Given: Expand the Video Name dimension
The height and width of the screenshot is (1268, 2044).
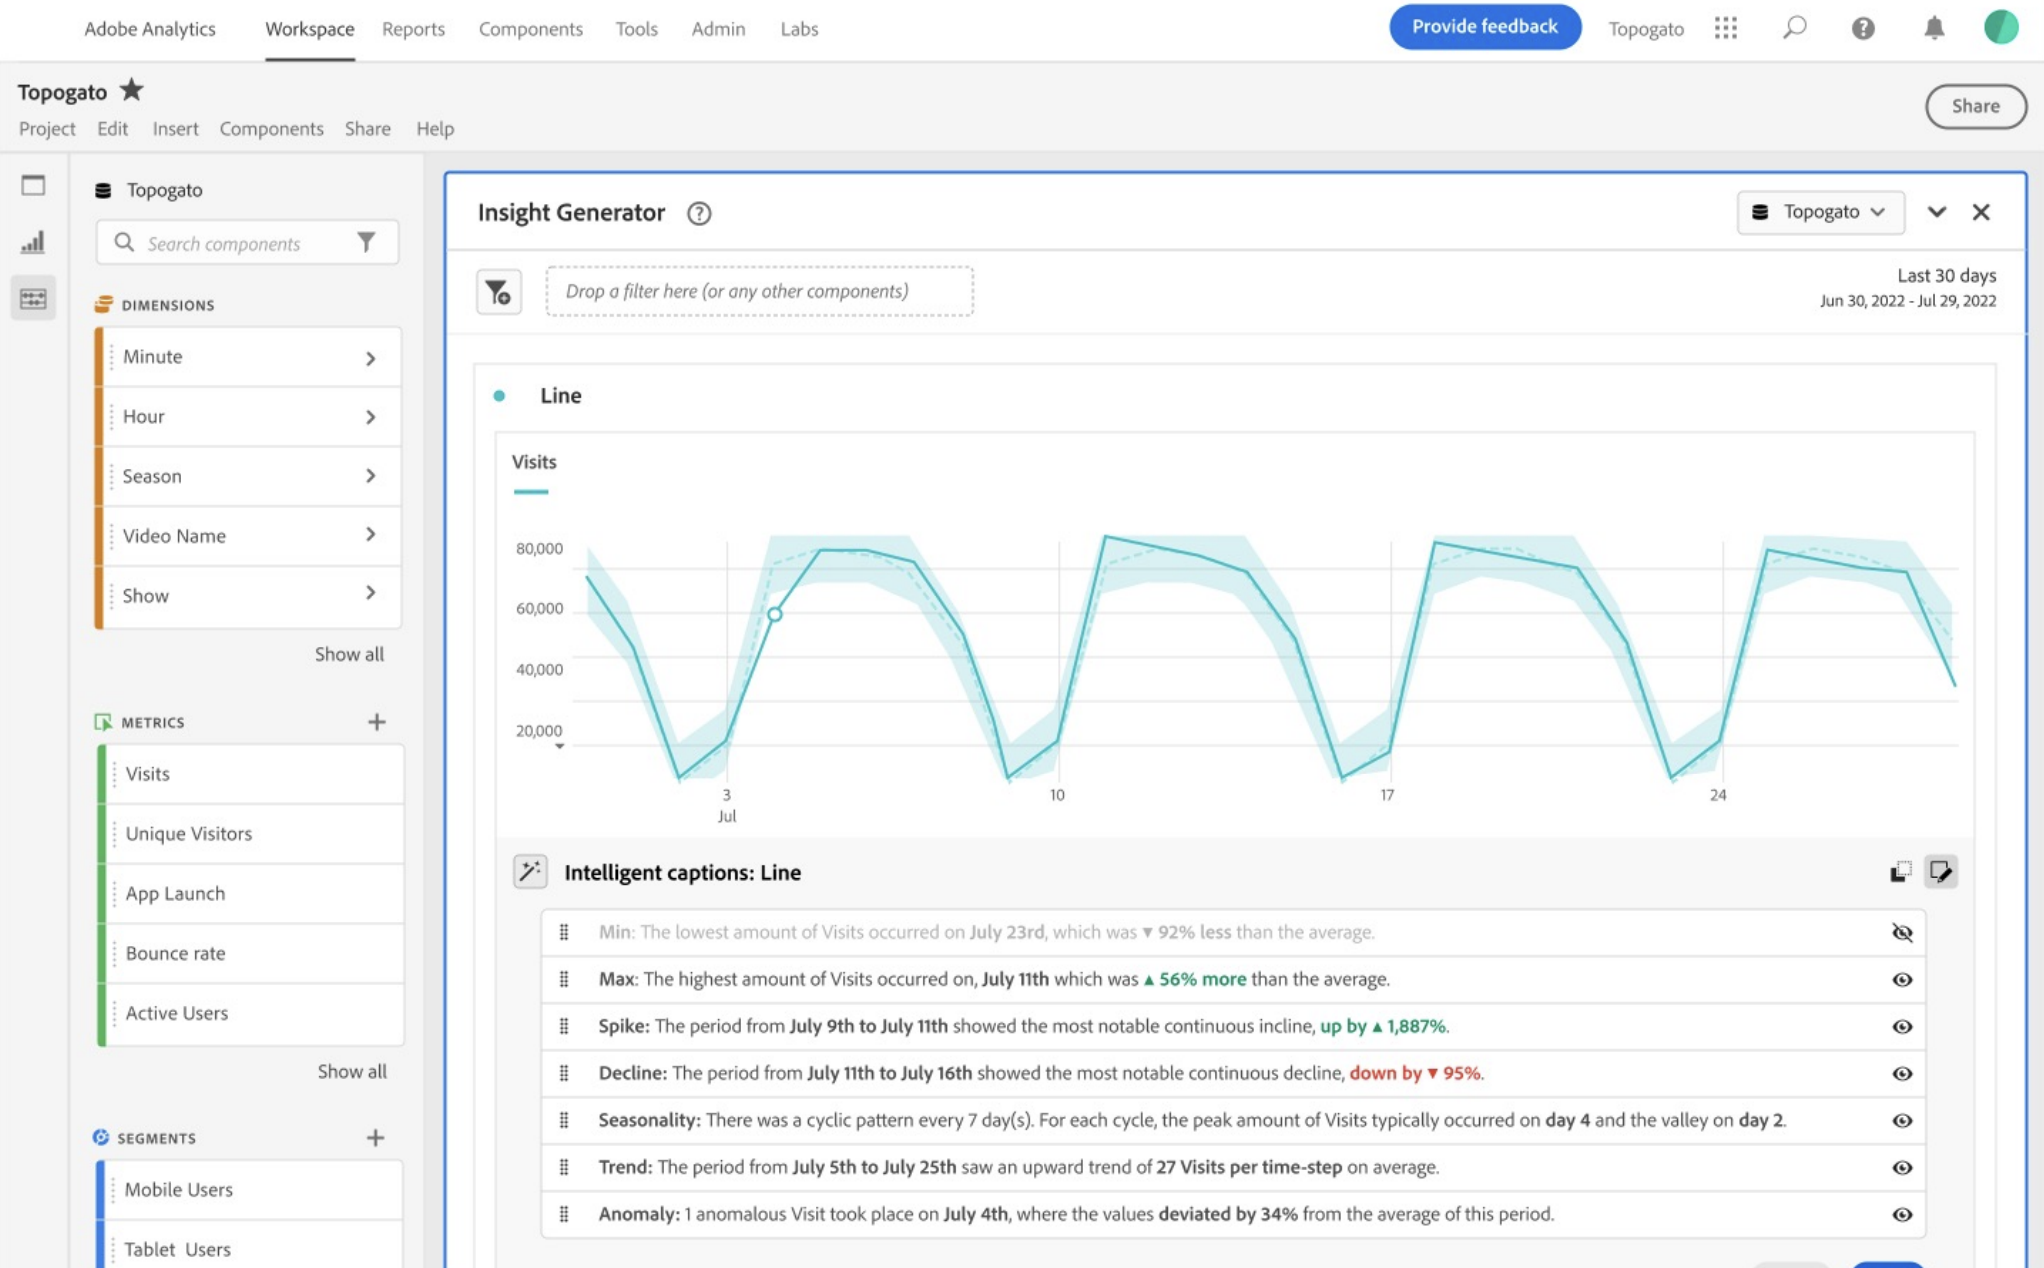Looking at the screenshot, I should point(370,535).
